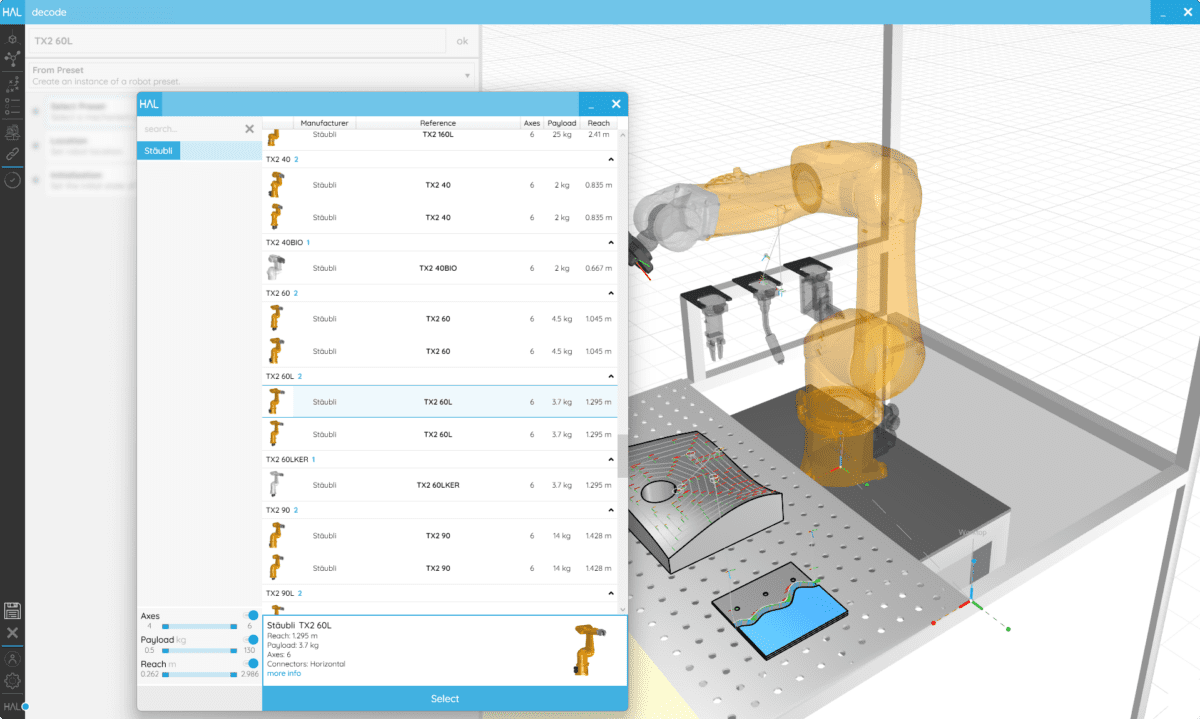1200x719 pixels.
Task: Toggle the Axes filter switch
Action: pos(253,616)
